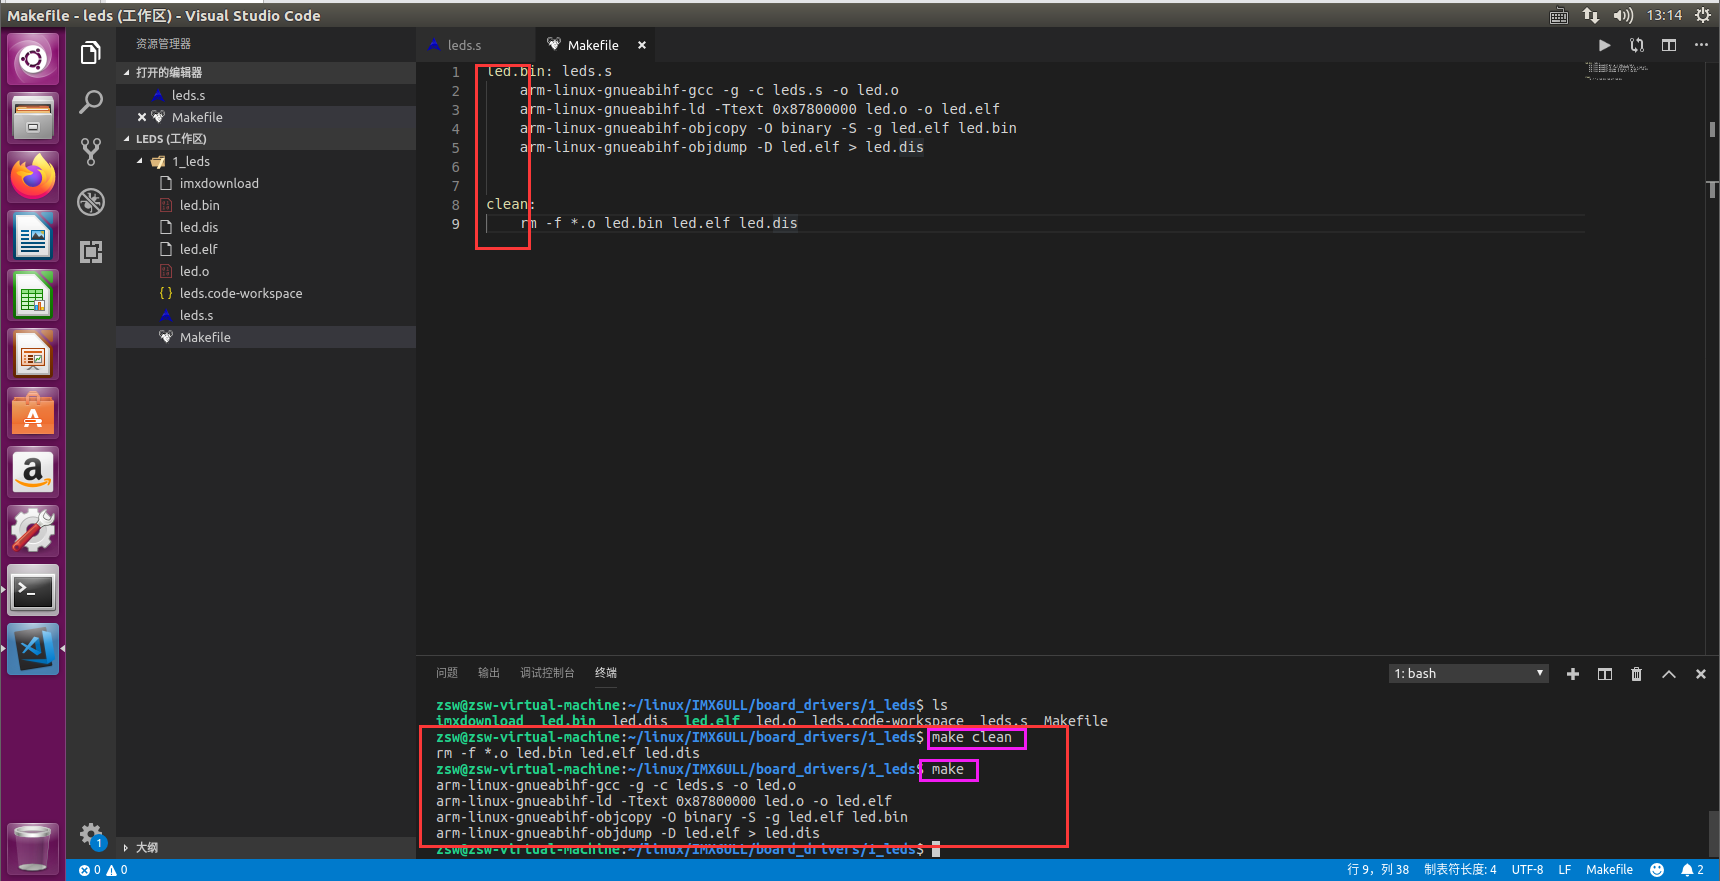The image size is (1720, 881).
Task: Click the clock showing 13:14
Action: (1664, 15)
